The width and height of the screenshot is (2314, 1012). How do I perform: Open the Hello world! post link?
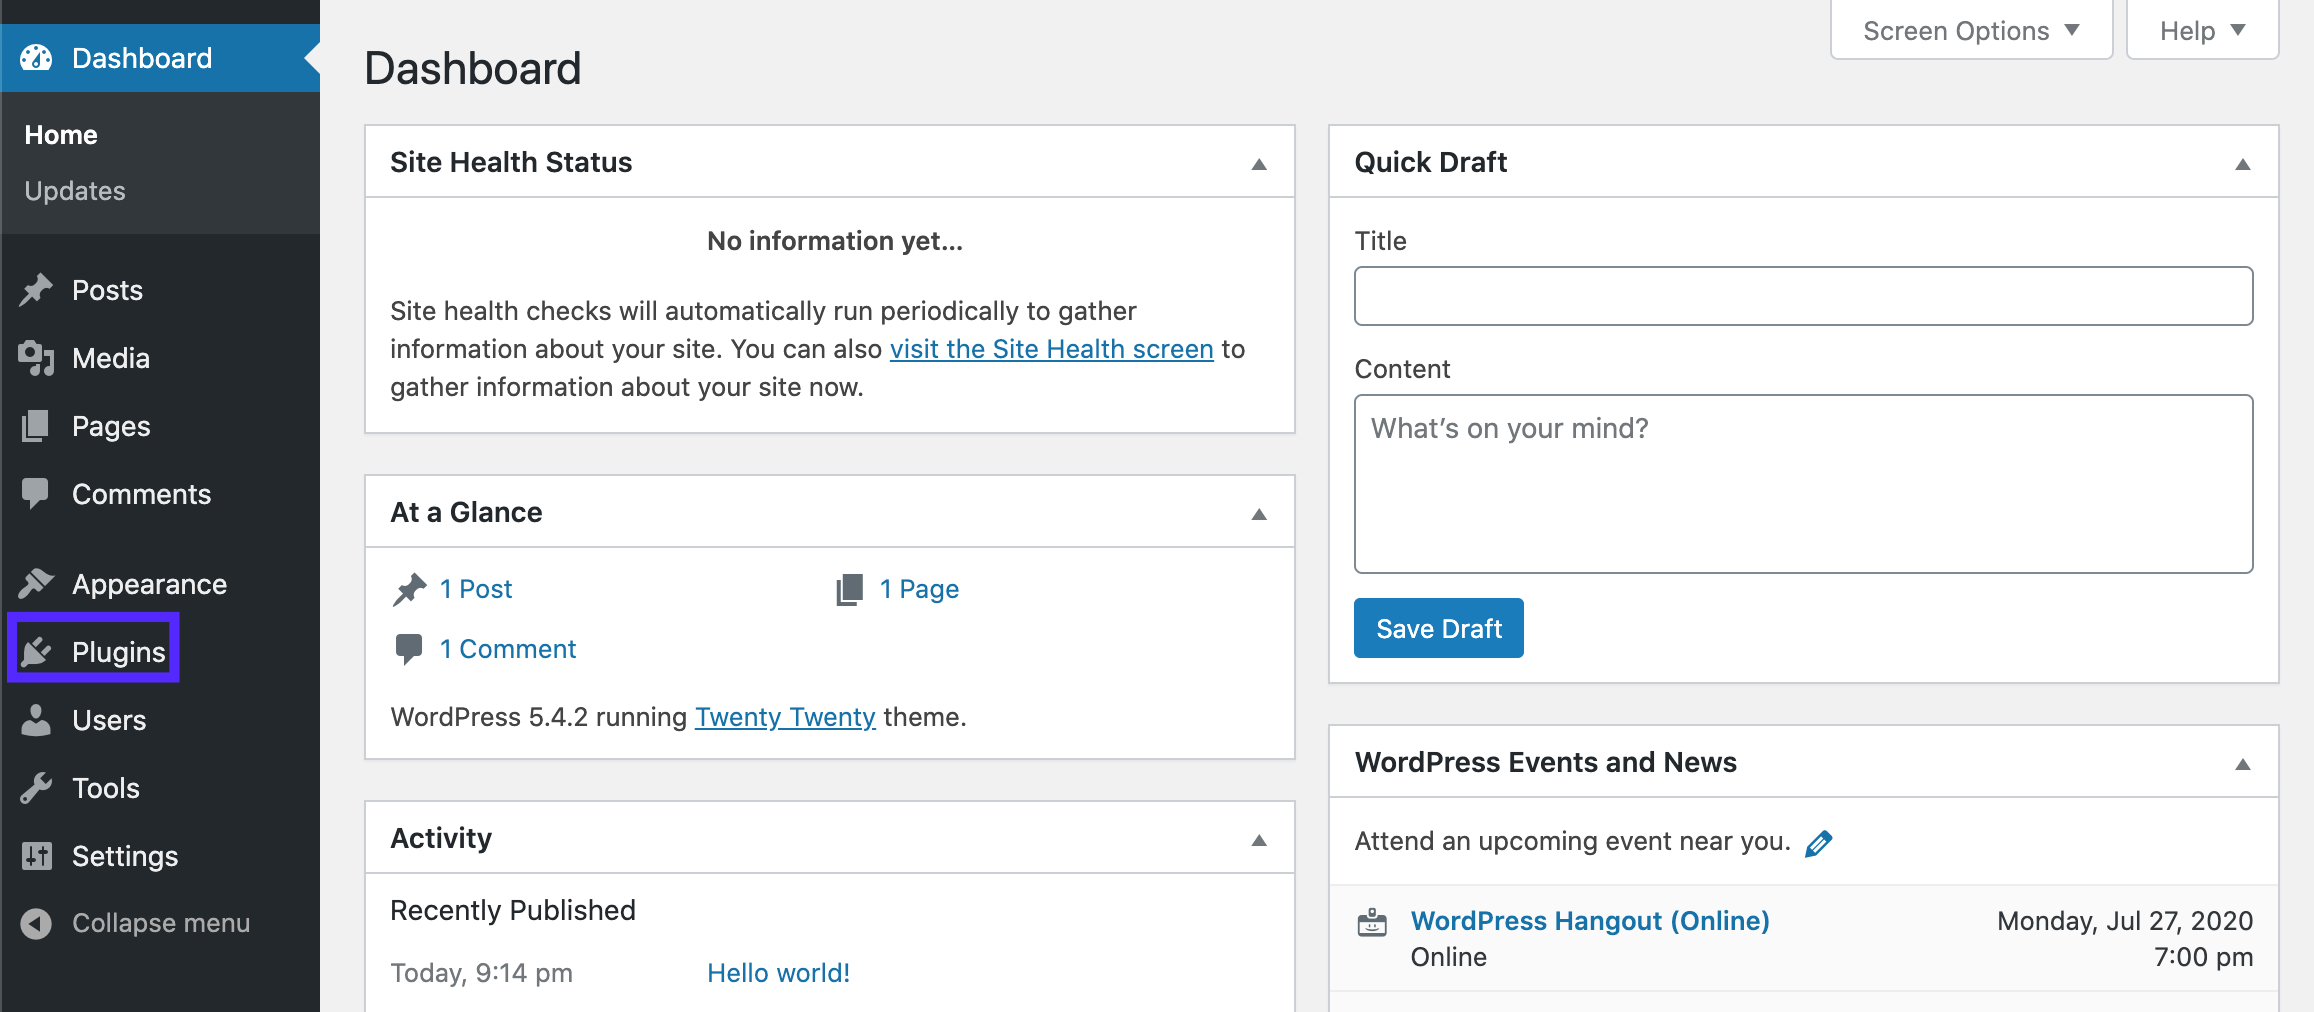pos(778,973)
